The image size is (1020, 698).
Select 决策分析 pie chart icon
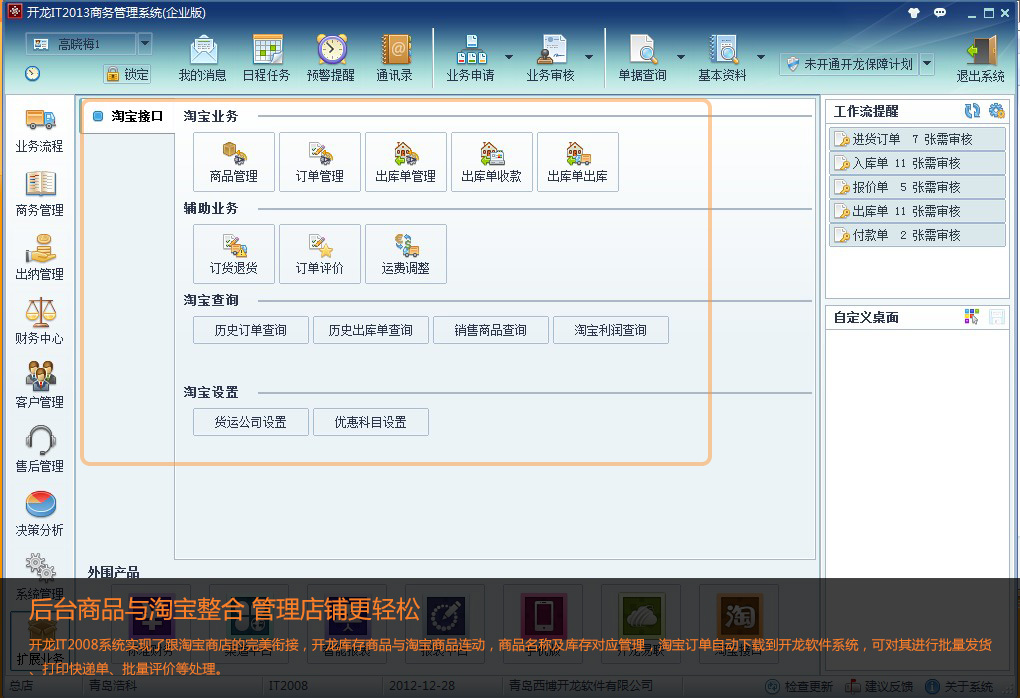coord(40,513)
